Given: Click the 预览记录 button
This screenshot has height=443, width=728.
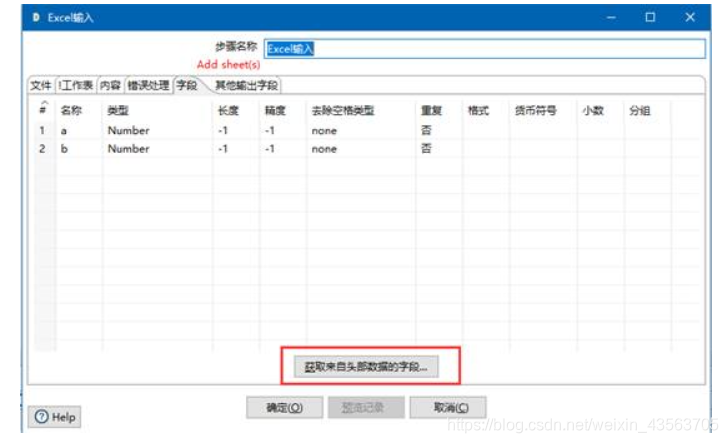Looking at the screenshot, I should (x=366, y=408).
